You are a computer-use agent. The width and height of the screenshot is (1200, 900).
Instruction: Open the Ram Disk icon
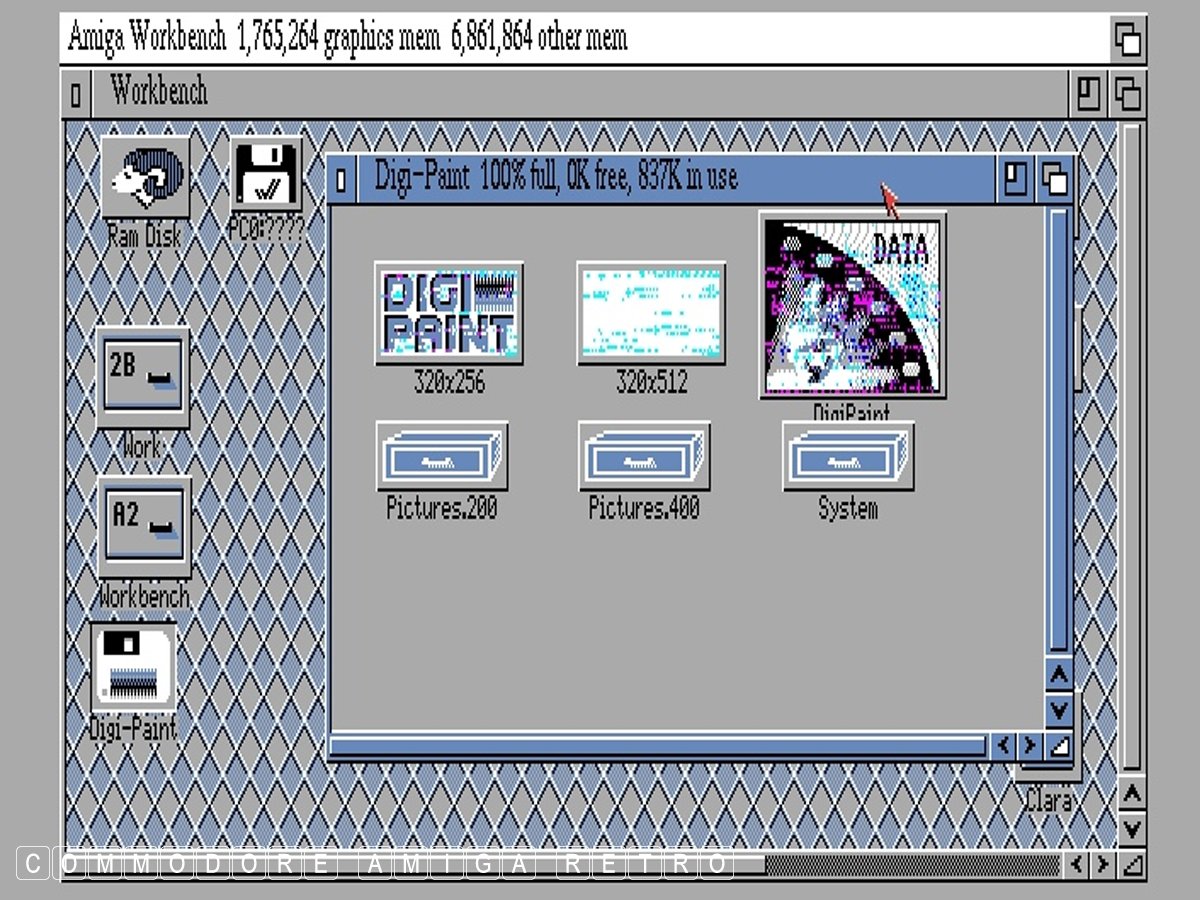pos(144,180)
